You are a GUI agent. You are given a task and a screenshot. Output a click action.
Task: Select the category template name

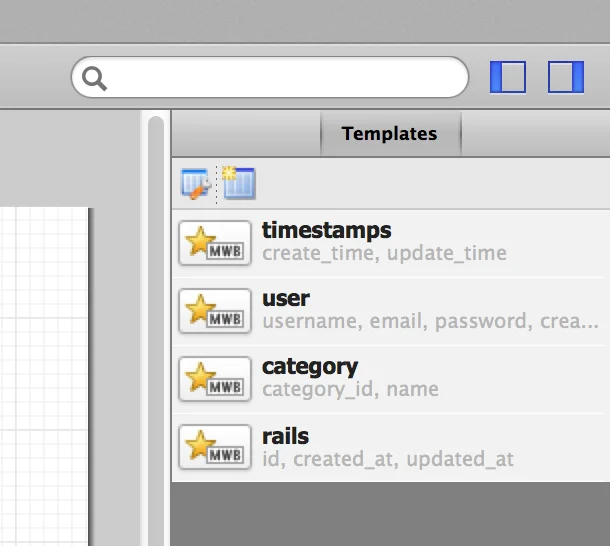310,367
